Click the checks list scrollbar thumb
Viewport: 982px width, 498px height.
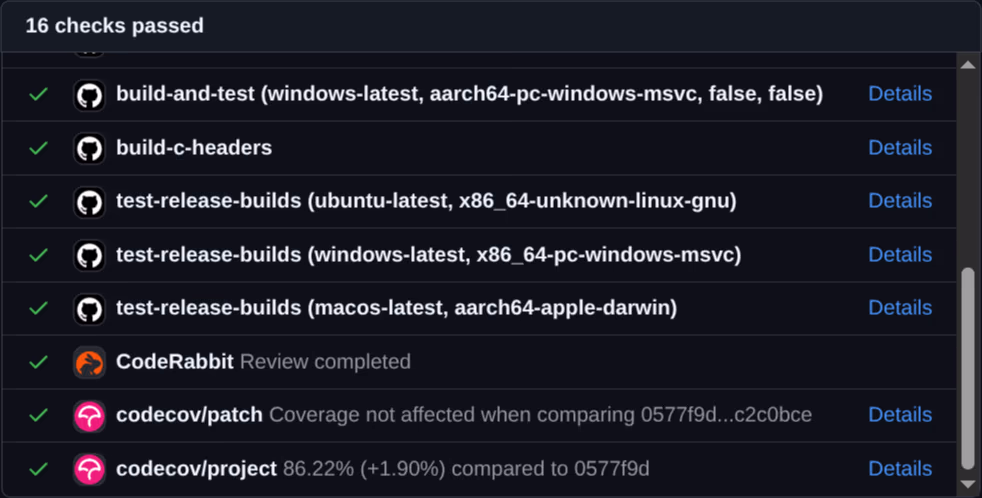pos(967,366)
